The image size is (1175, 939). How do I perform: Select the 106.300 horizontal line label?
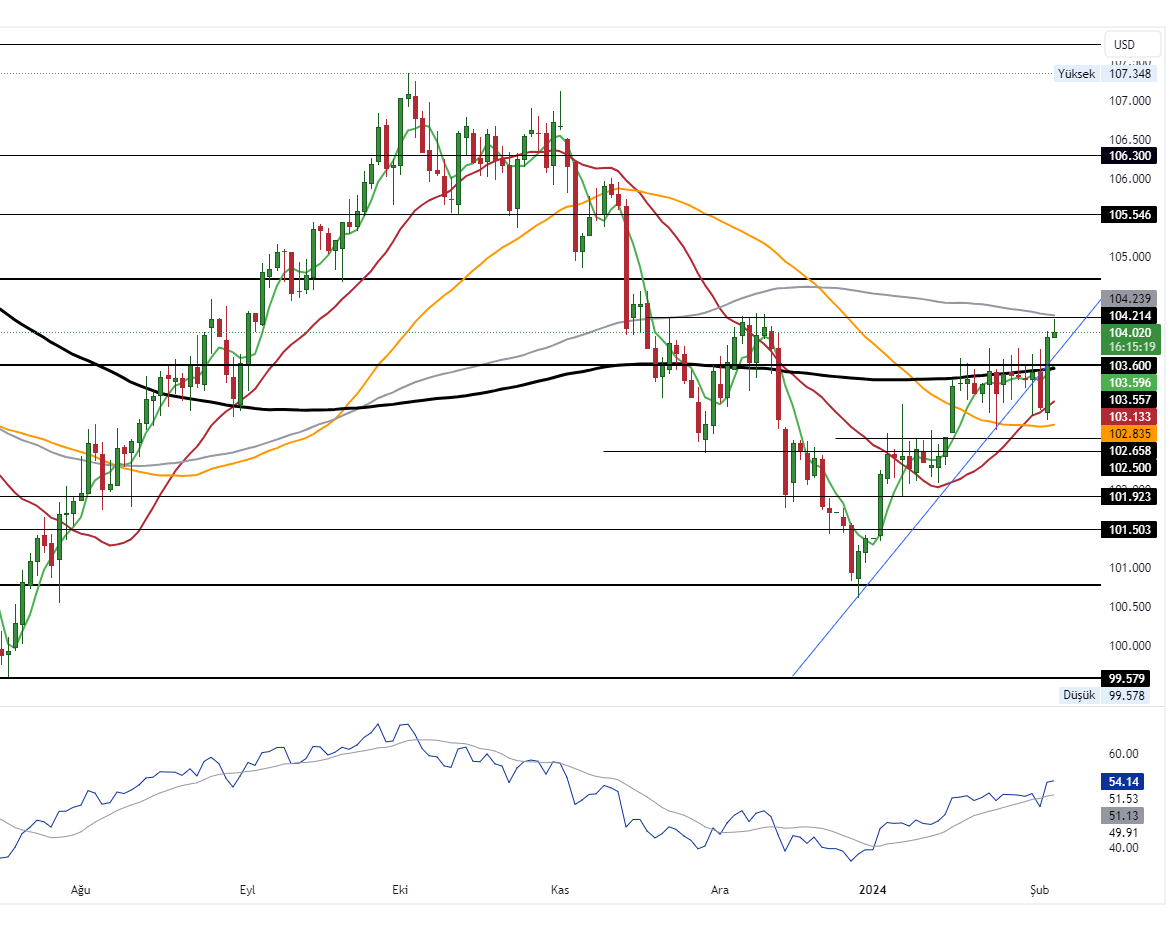[x=1128, y=156]
